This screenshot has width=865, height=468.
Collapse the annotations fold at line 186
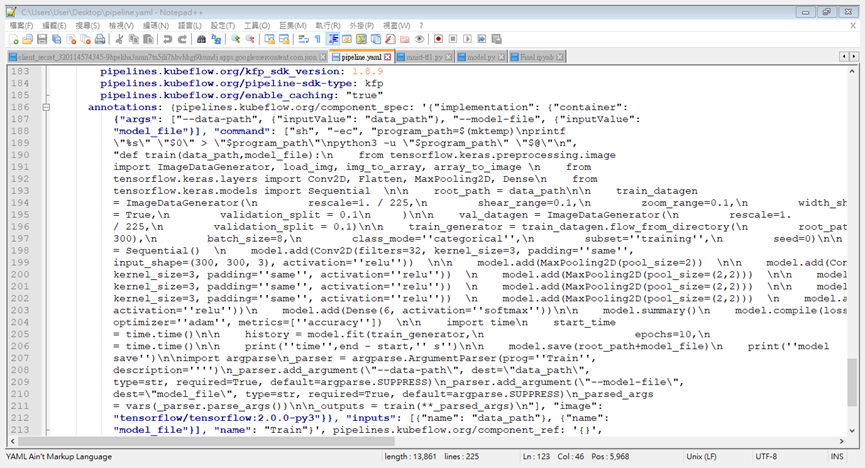(46, 107)
